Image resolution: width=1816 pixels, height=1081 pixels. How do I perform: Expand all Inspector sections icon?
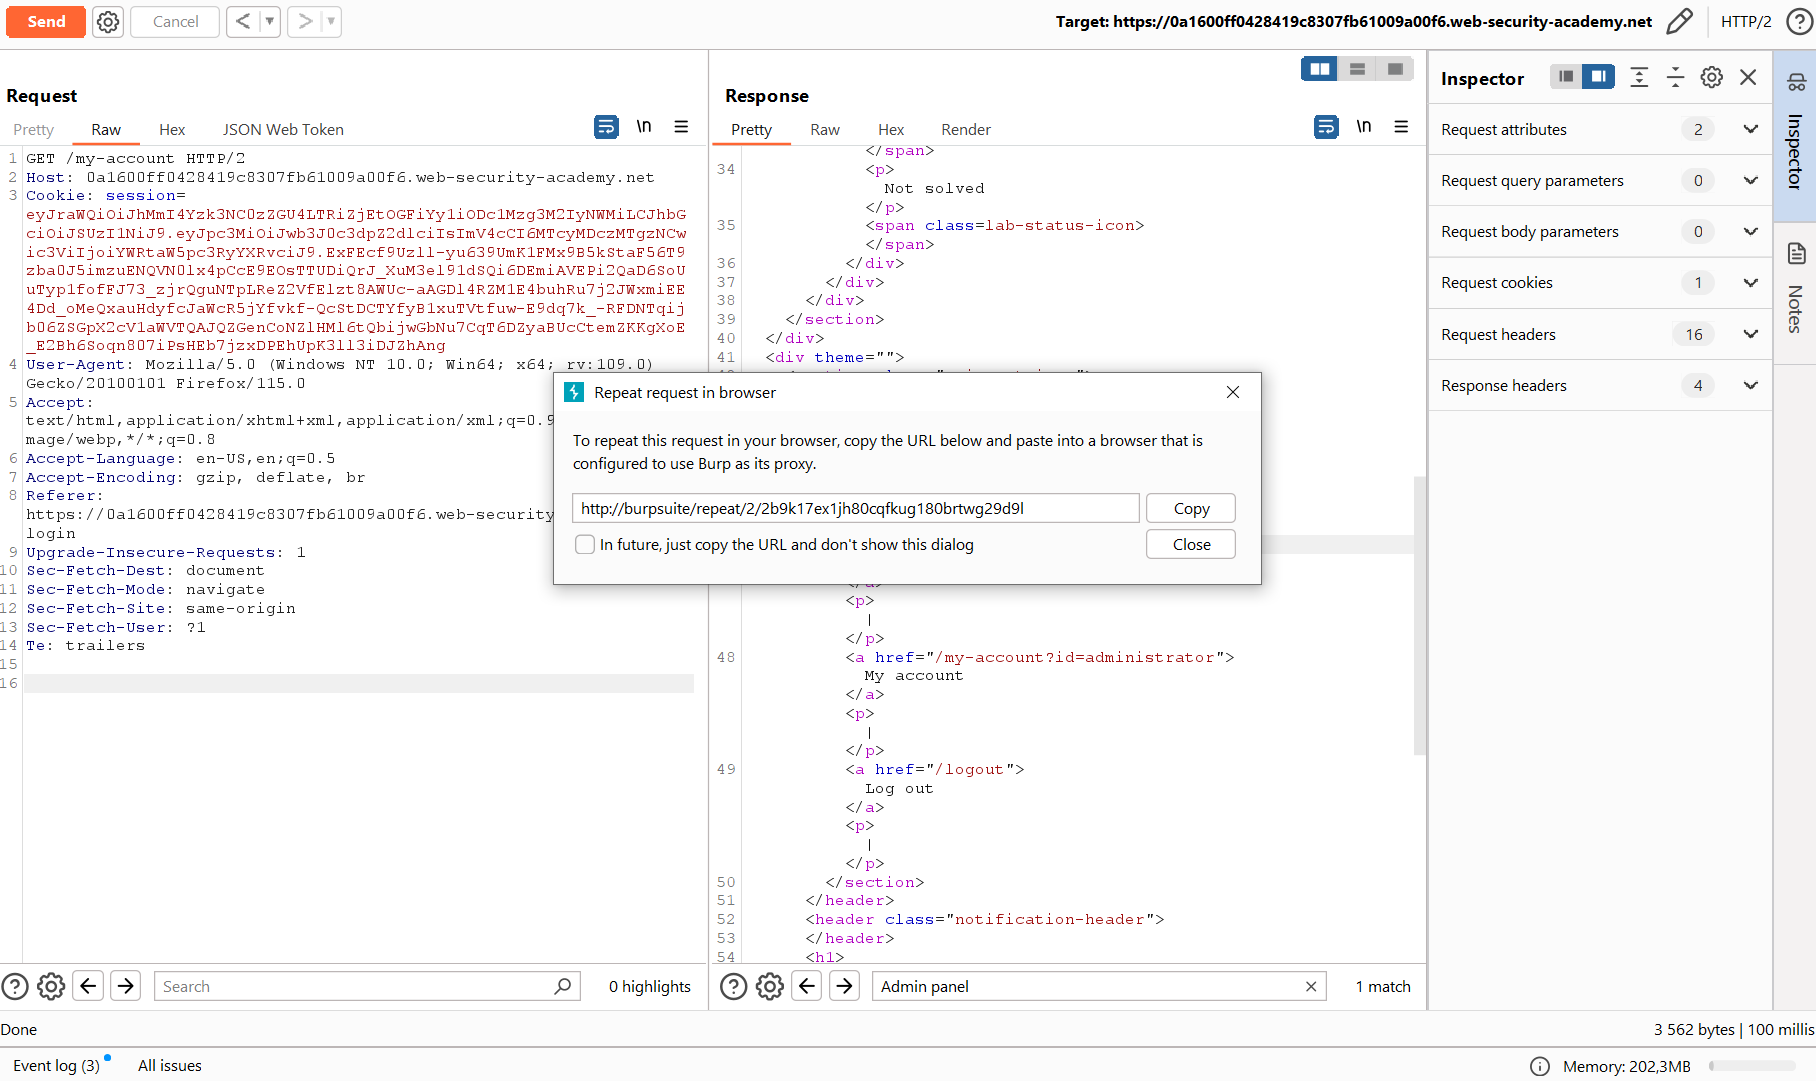coord(1639,77)
